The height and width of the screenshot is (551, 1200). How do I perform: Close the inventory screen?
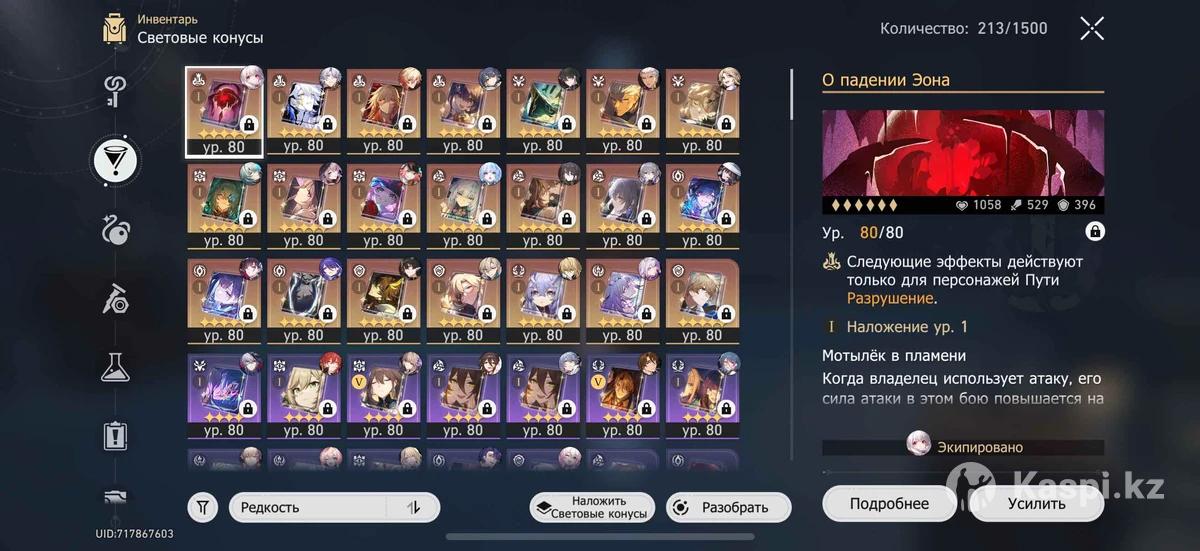pyautogui.click(x=1092, y=28)
